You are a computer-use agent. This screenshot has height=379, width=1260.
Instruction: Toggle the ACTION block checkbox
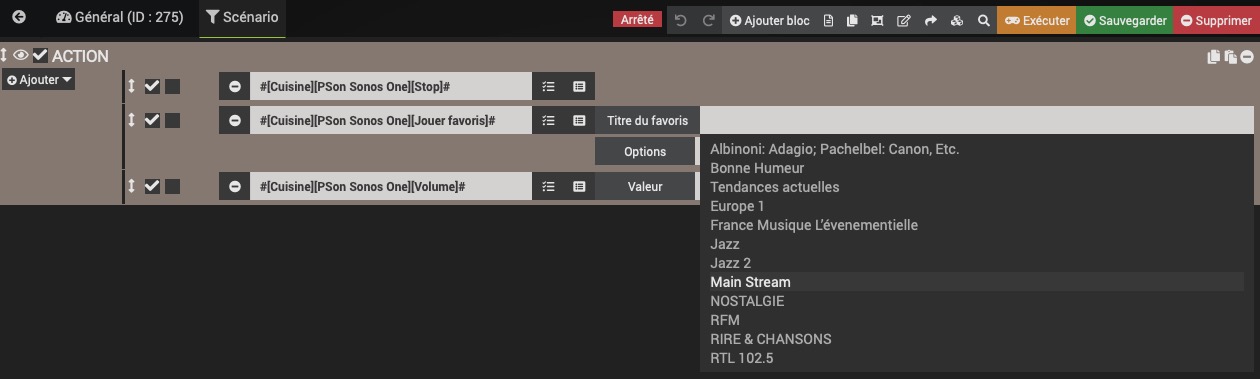[x=40, y=56]
